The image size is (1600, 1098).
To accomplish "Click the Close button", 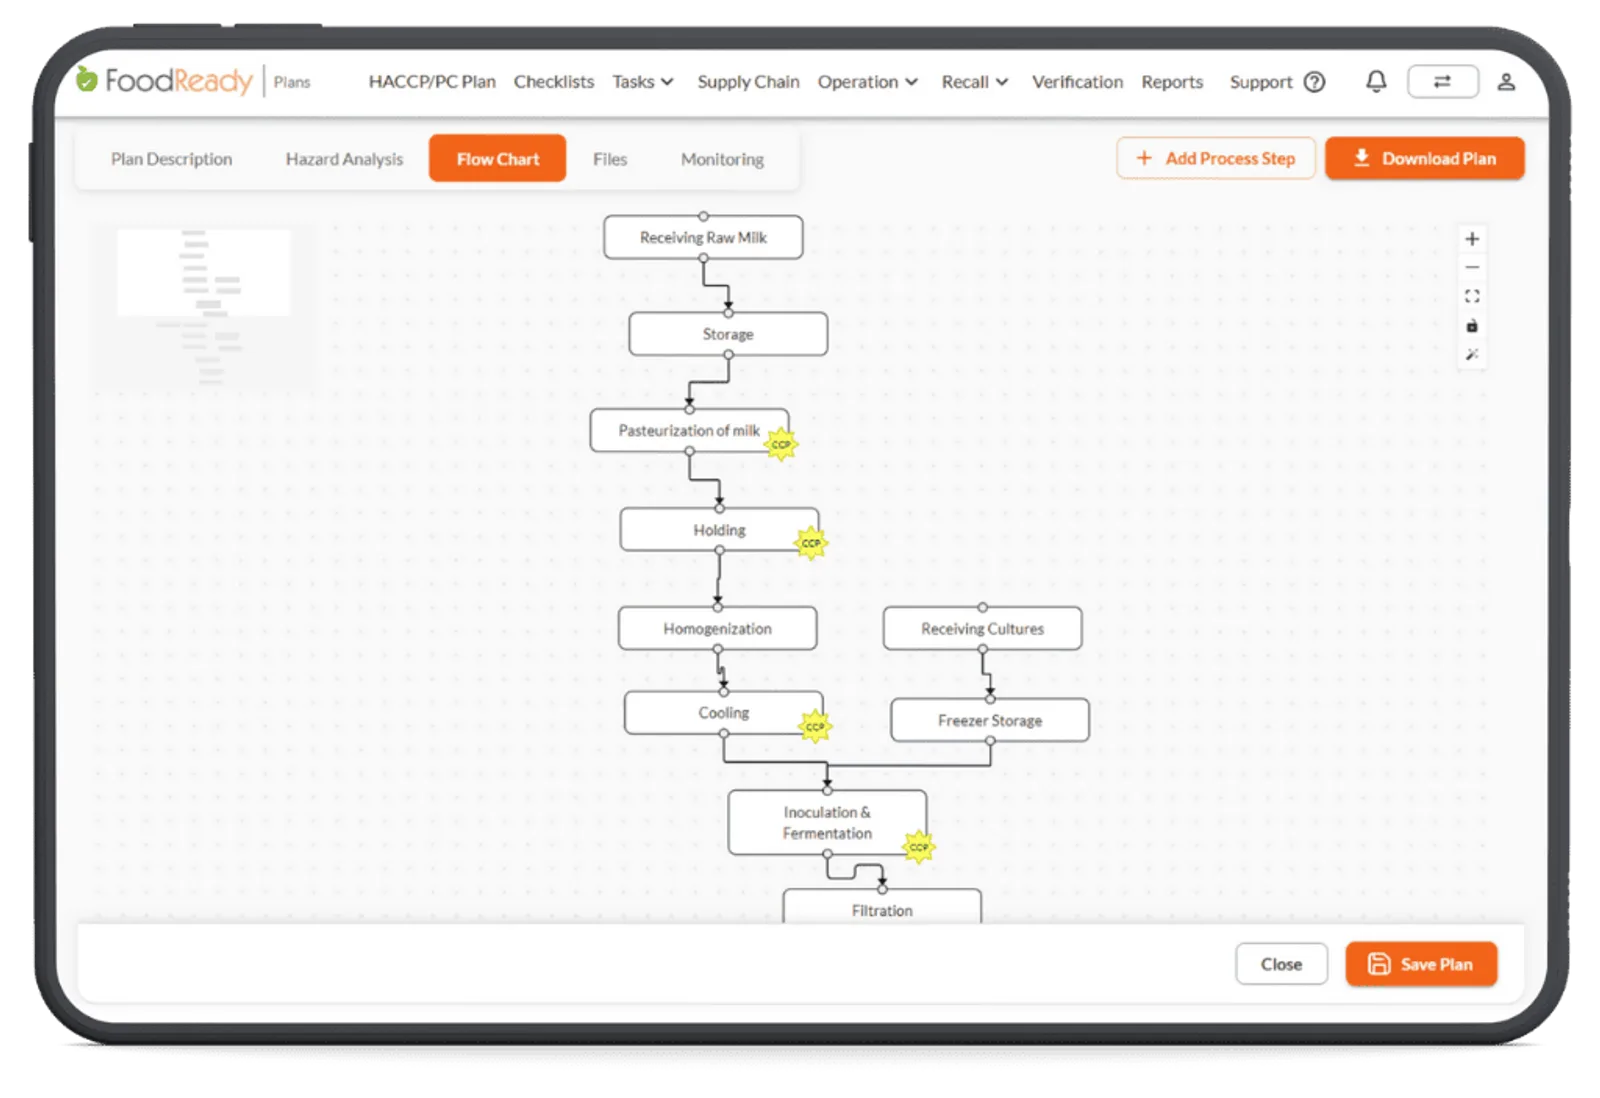I will pyautogui.click(x=1281, y=964).
